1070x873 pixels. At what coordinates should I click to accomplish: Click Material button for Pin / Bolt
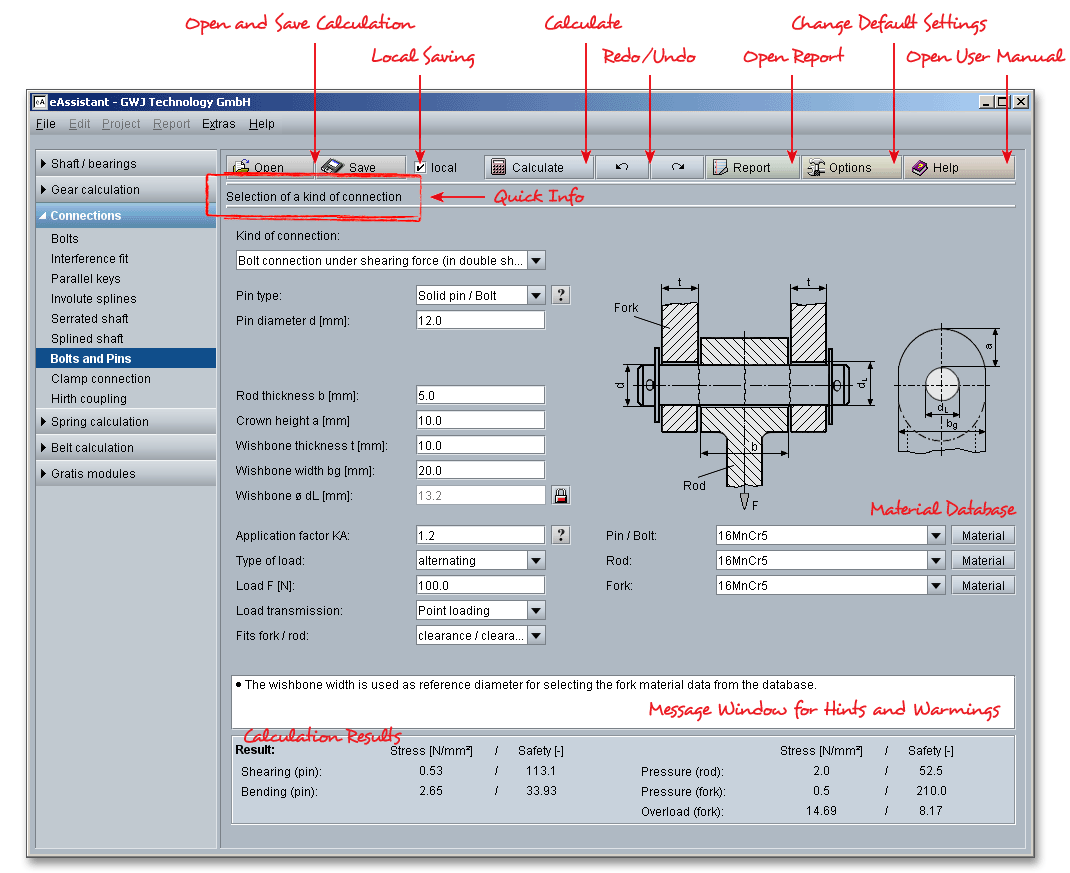tap(983, 536)
